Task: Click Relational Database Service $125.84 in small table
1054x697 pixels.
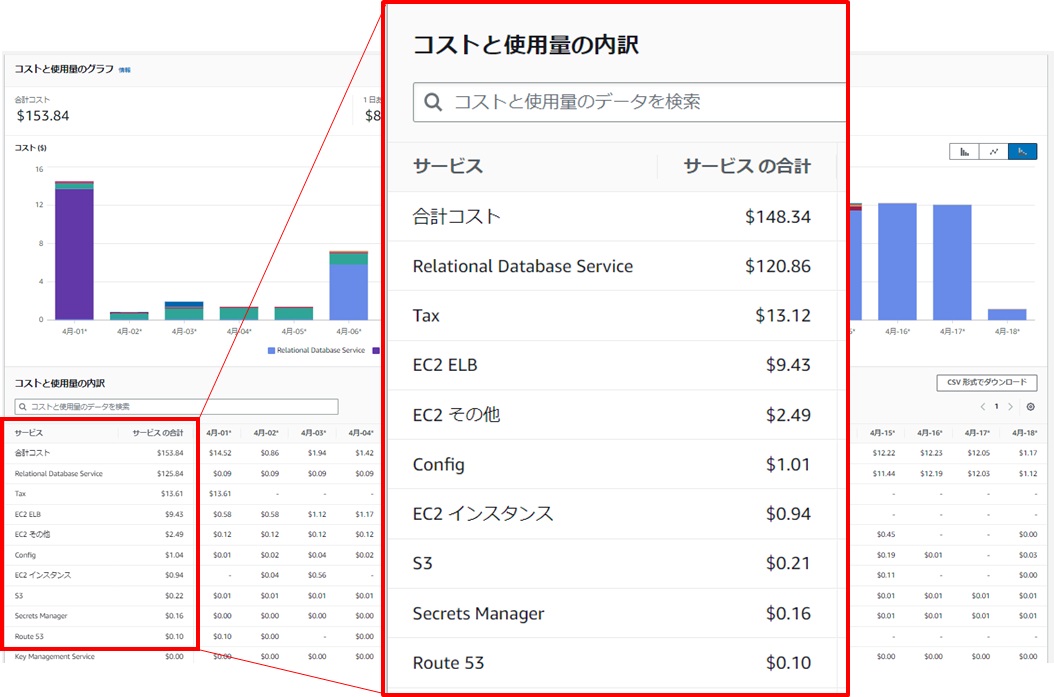Action: 170,473
